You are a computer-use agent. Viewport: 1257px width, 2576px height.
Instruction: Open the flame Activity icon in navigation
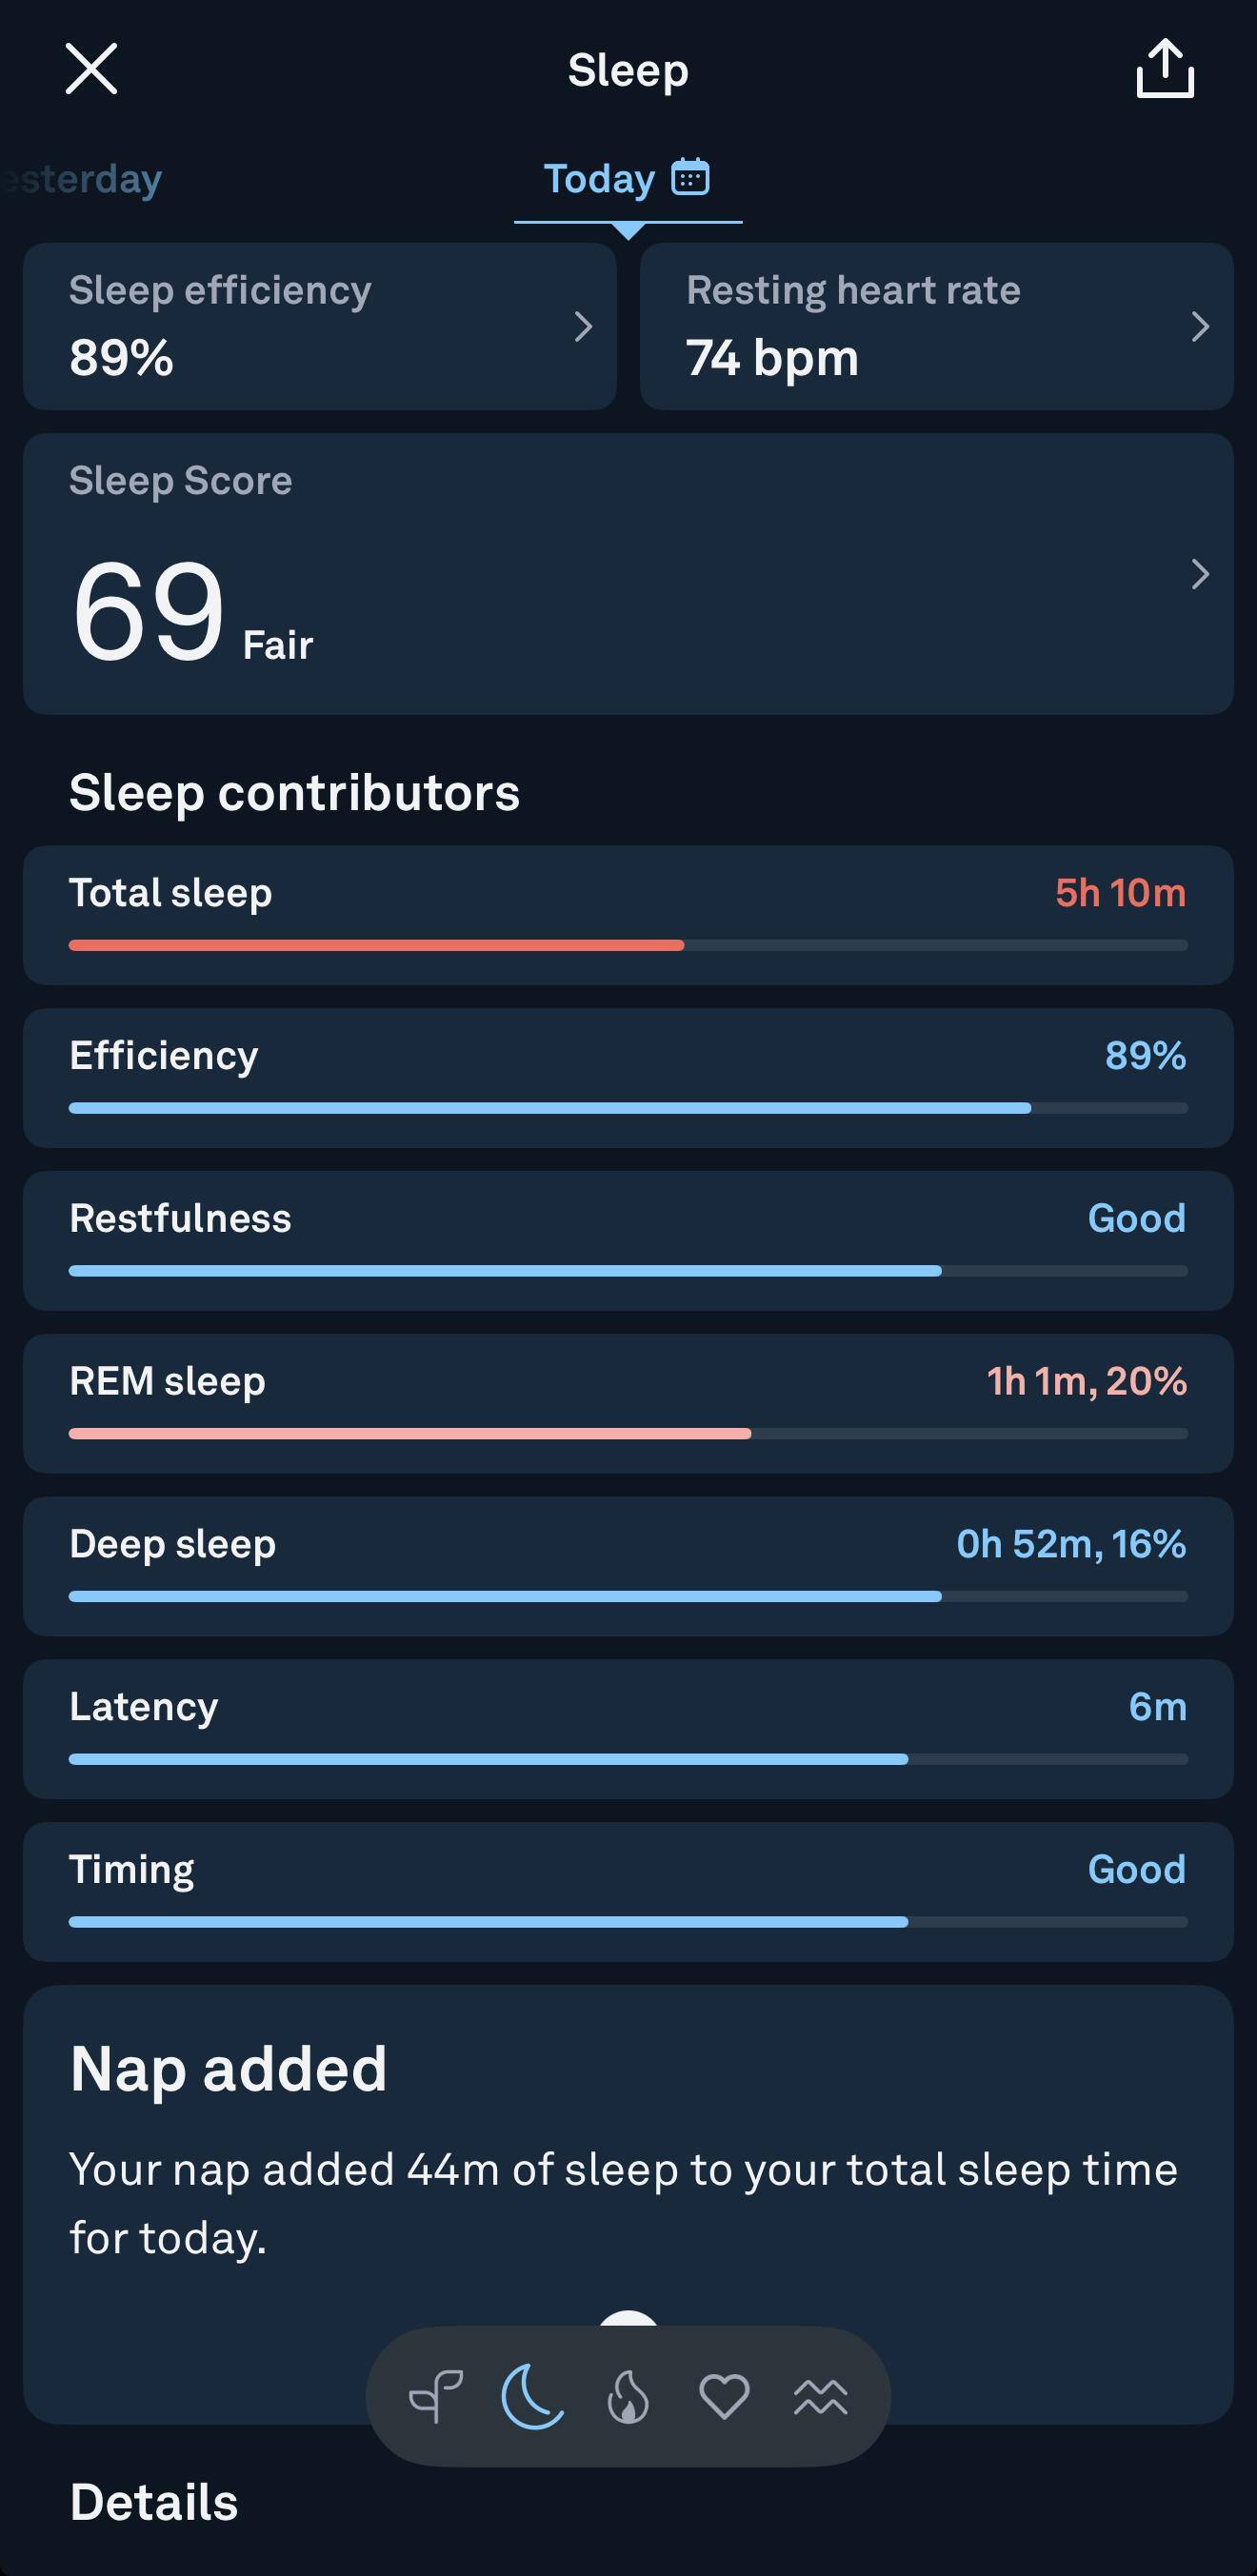[628, 2396]
